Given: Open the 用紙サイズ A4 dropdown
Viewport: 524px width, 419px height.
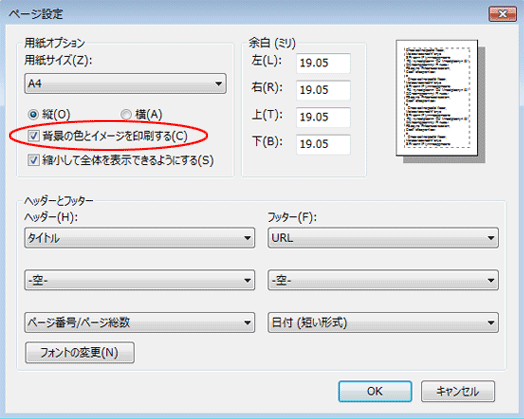Looking at the screenshot, I should (x=125, y=84).
